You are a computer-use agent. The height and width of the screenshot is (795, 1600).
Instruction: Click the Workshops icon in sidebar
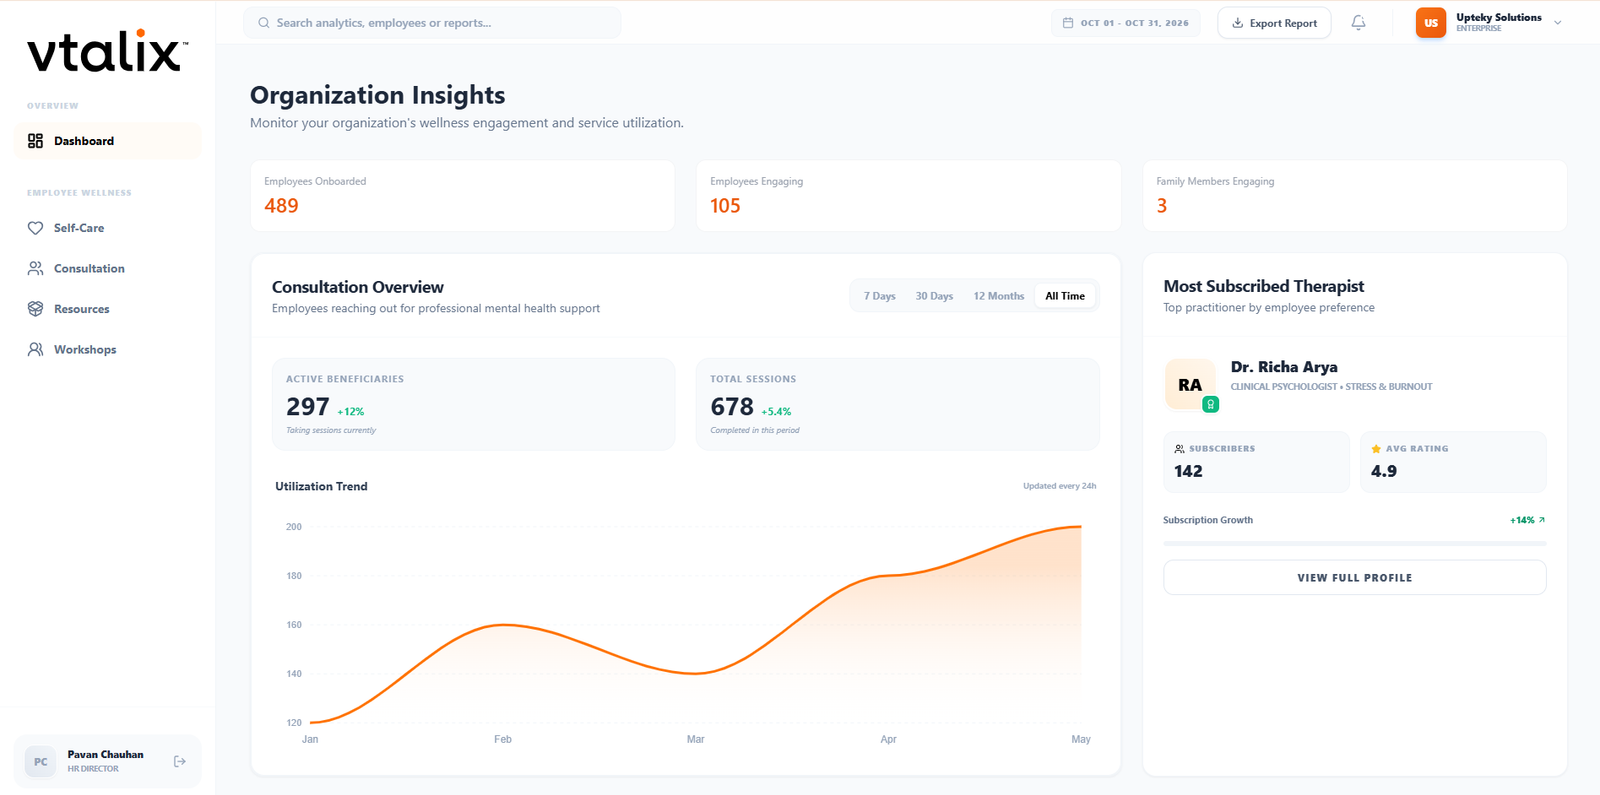[x=35, y=350]
